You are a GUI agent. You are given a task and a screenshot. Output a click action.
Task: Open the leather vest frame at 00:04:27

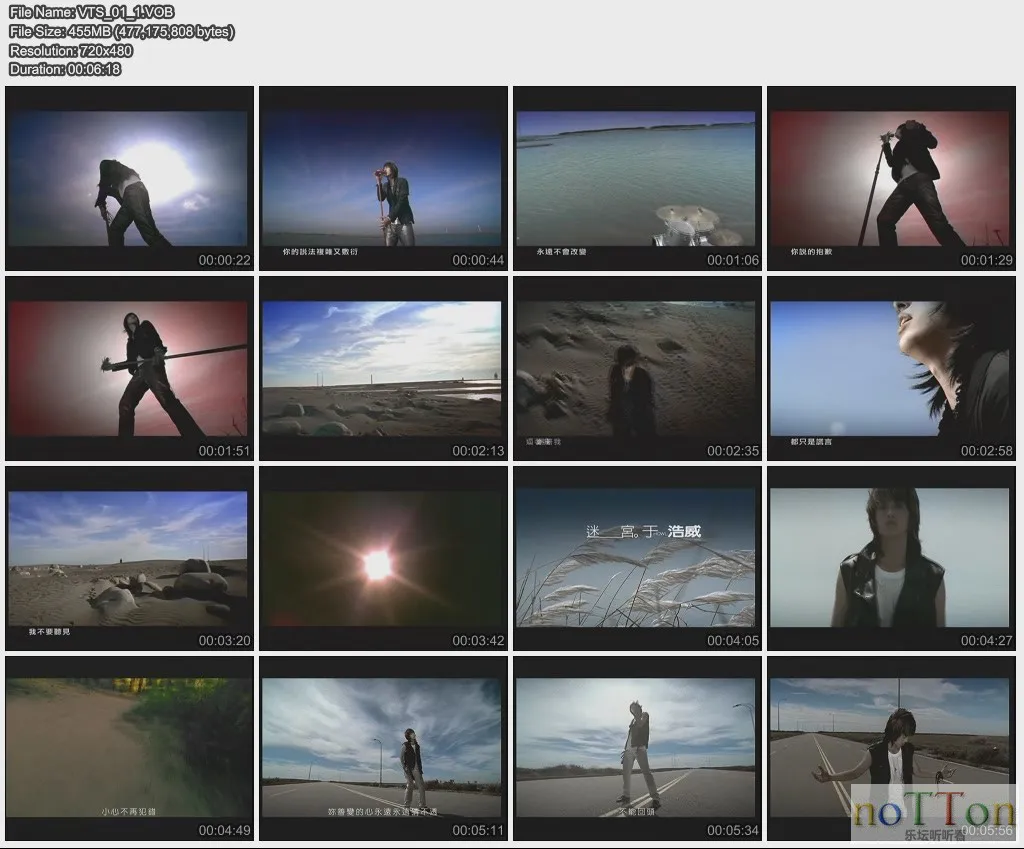891,558
